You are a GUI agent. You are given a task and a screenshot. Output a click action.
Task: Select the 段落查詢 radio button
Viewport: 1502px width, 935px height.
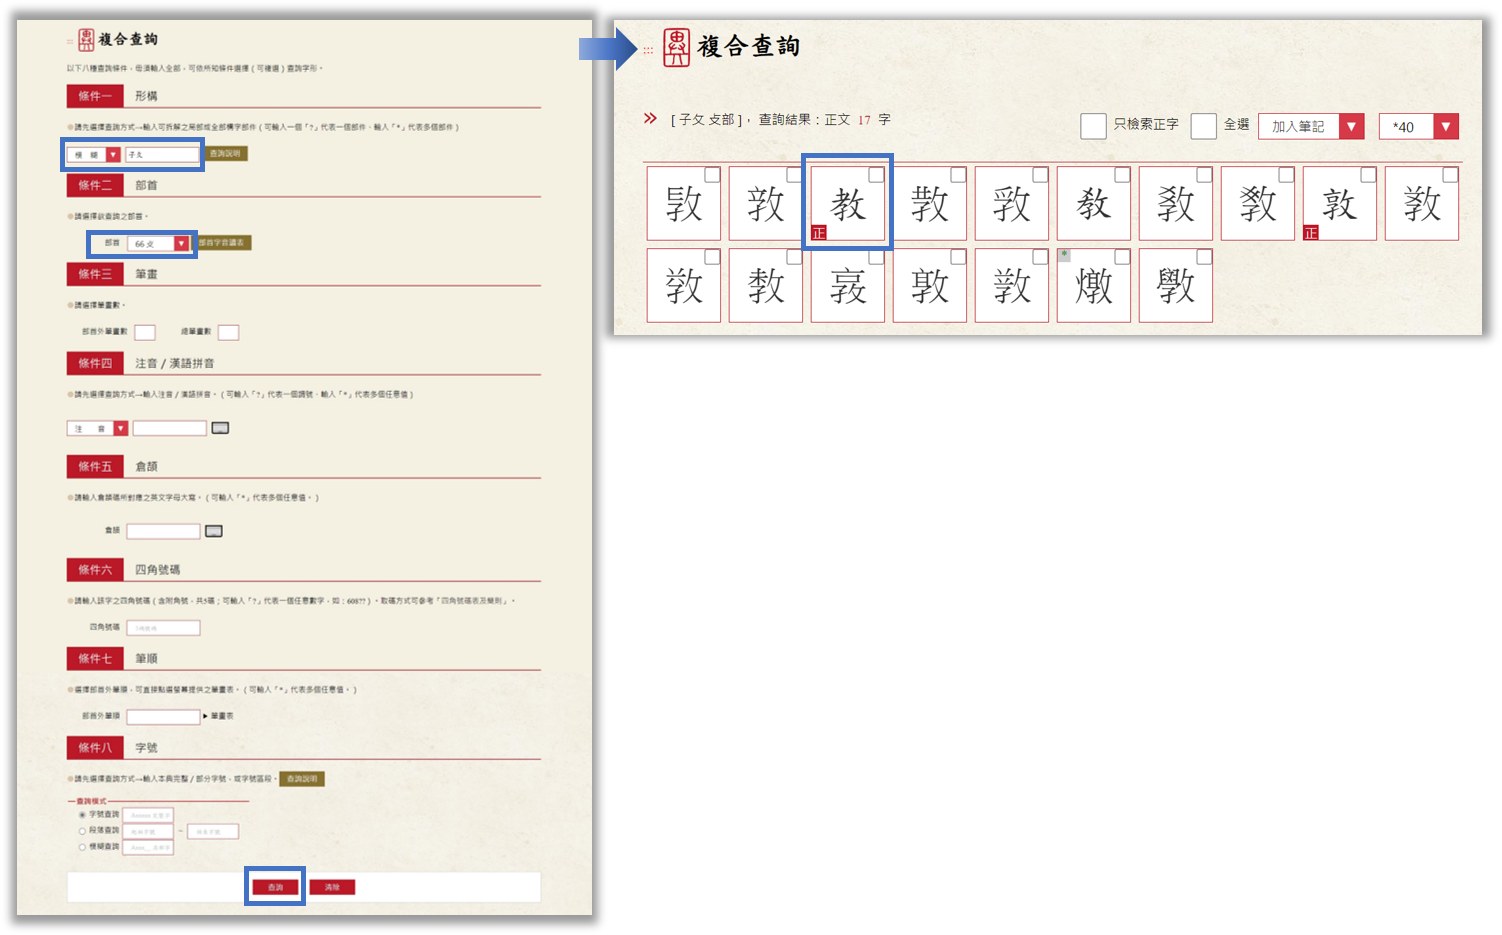pyautogui.click(x=82, y=831)
